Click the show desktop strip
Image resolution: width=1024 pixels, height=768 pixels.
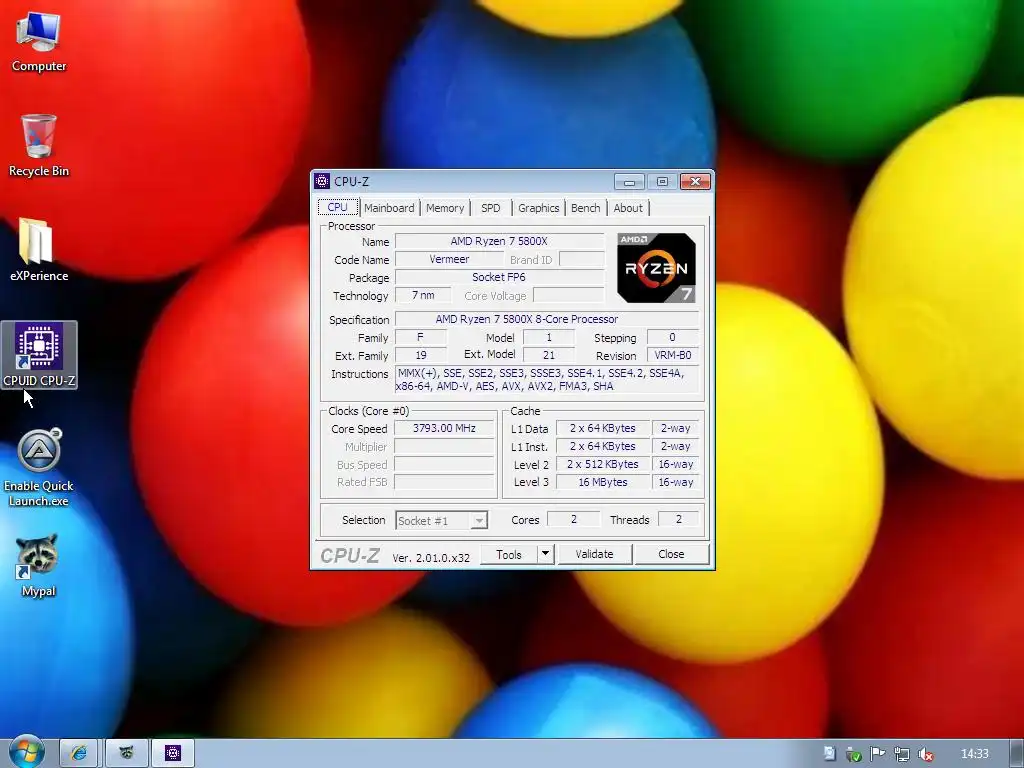click(1017, 754)
